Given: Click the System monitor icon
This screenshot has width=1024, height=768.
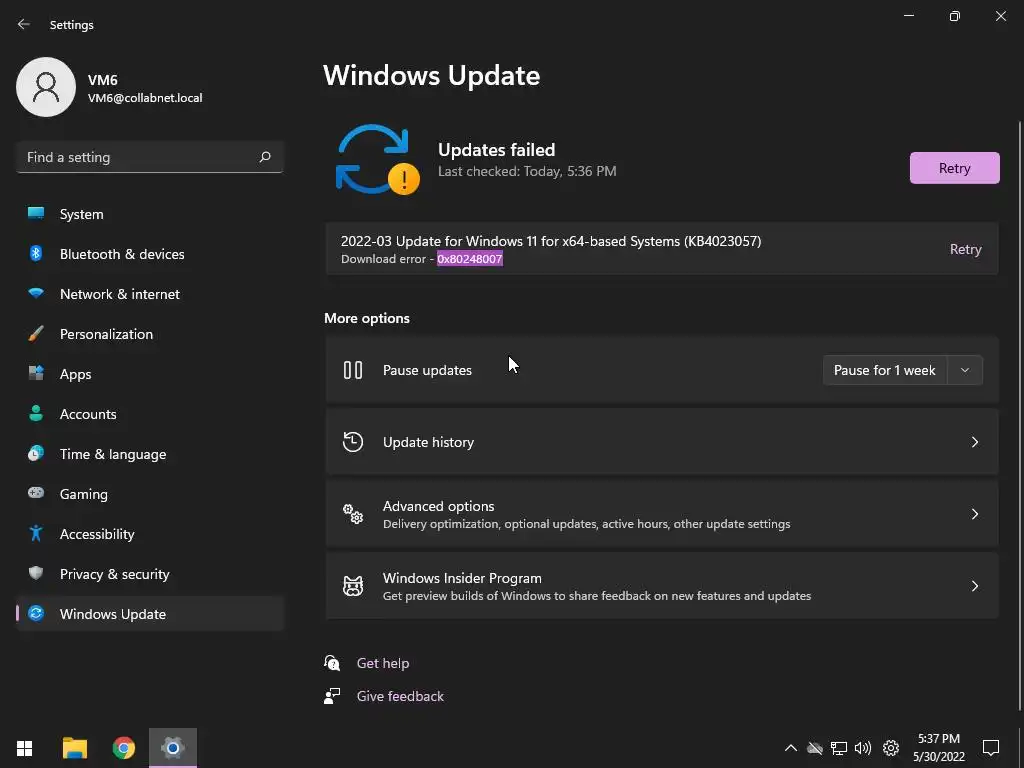Looking at the screenshot, I should pyautogui.click(x=36, y=214).
